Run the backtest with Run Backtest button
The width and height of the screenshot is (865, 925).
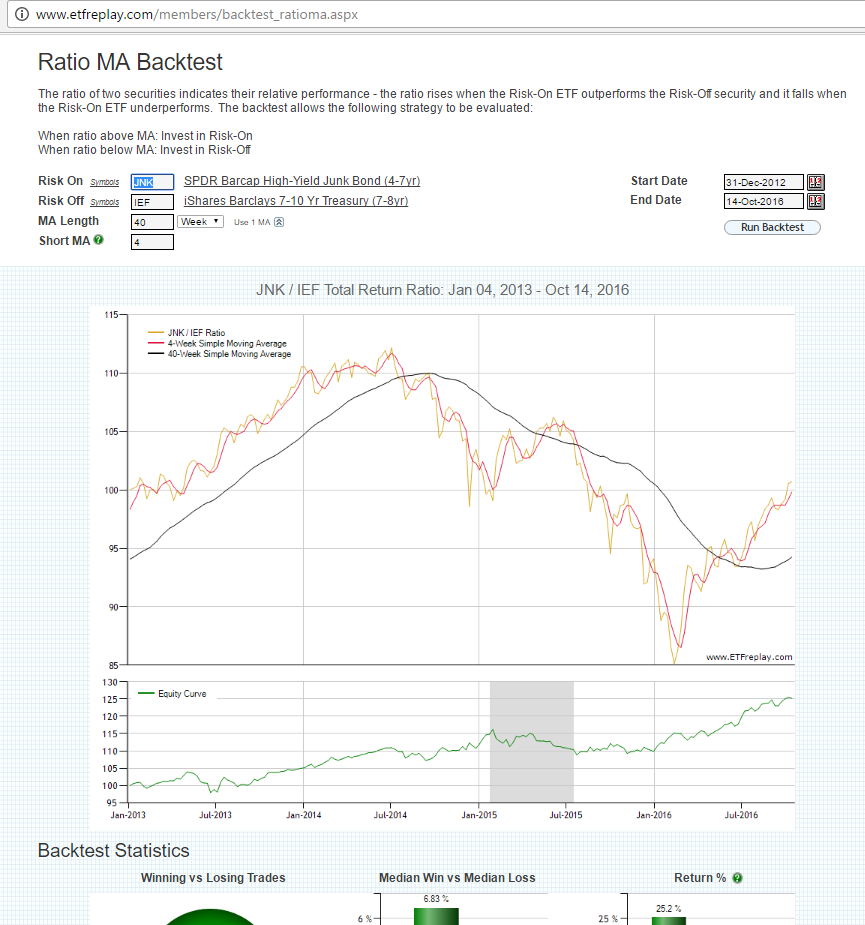tap(772, 227)
